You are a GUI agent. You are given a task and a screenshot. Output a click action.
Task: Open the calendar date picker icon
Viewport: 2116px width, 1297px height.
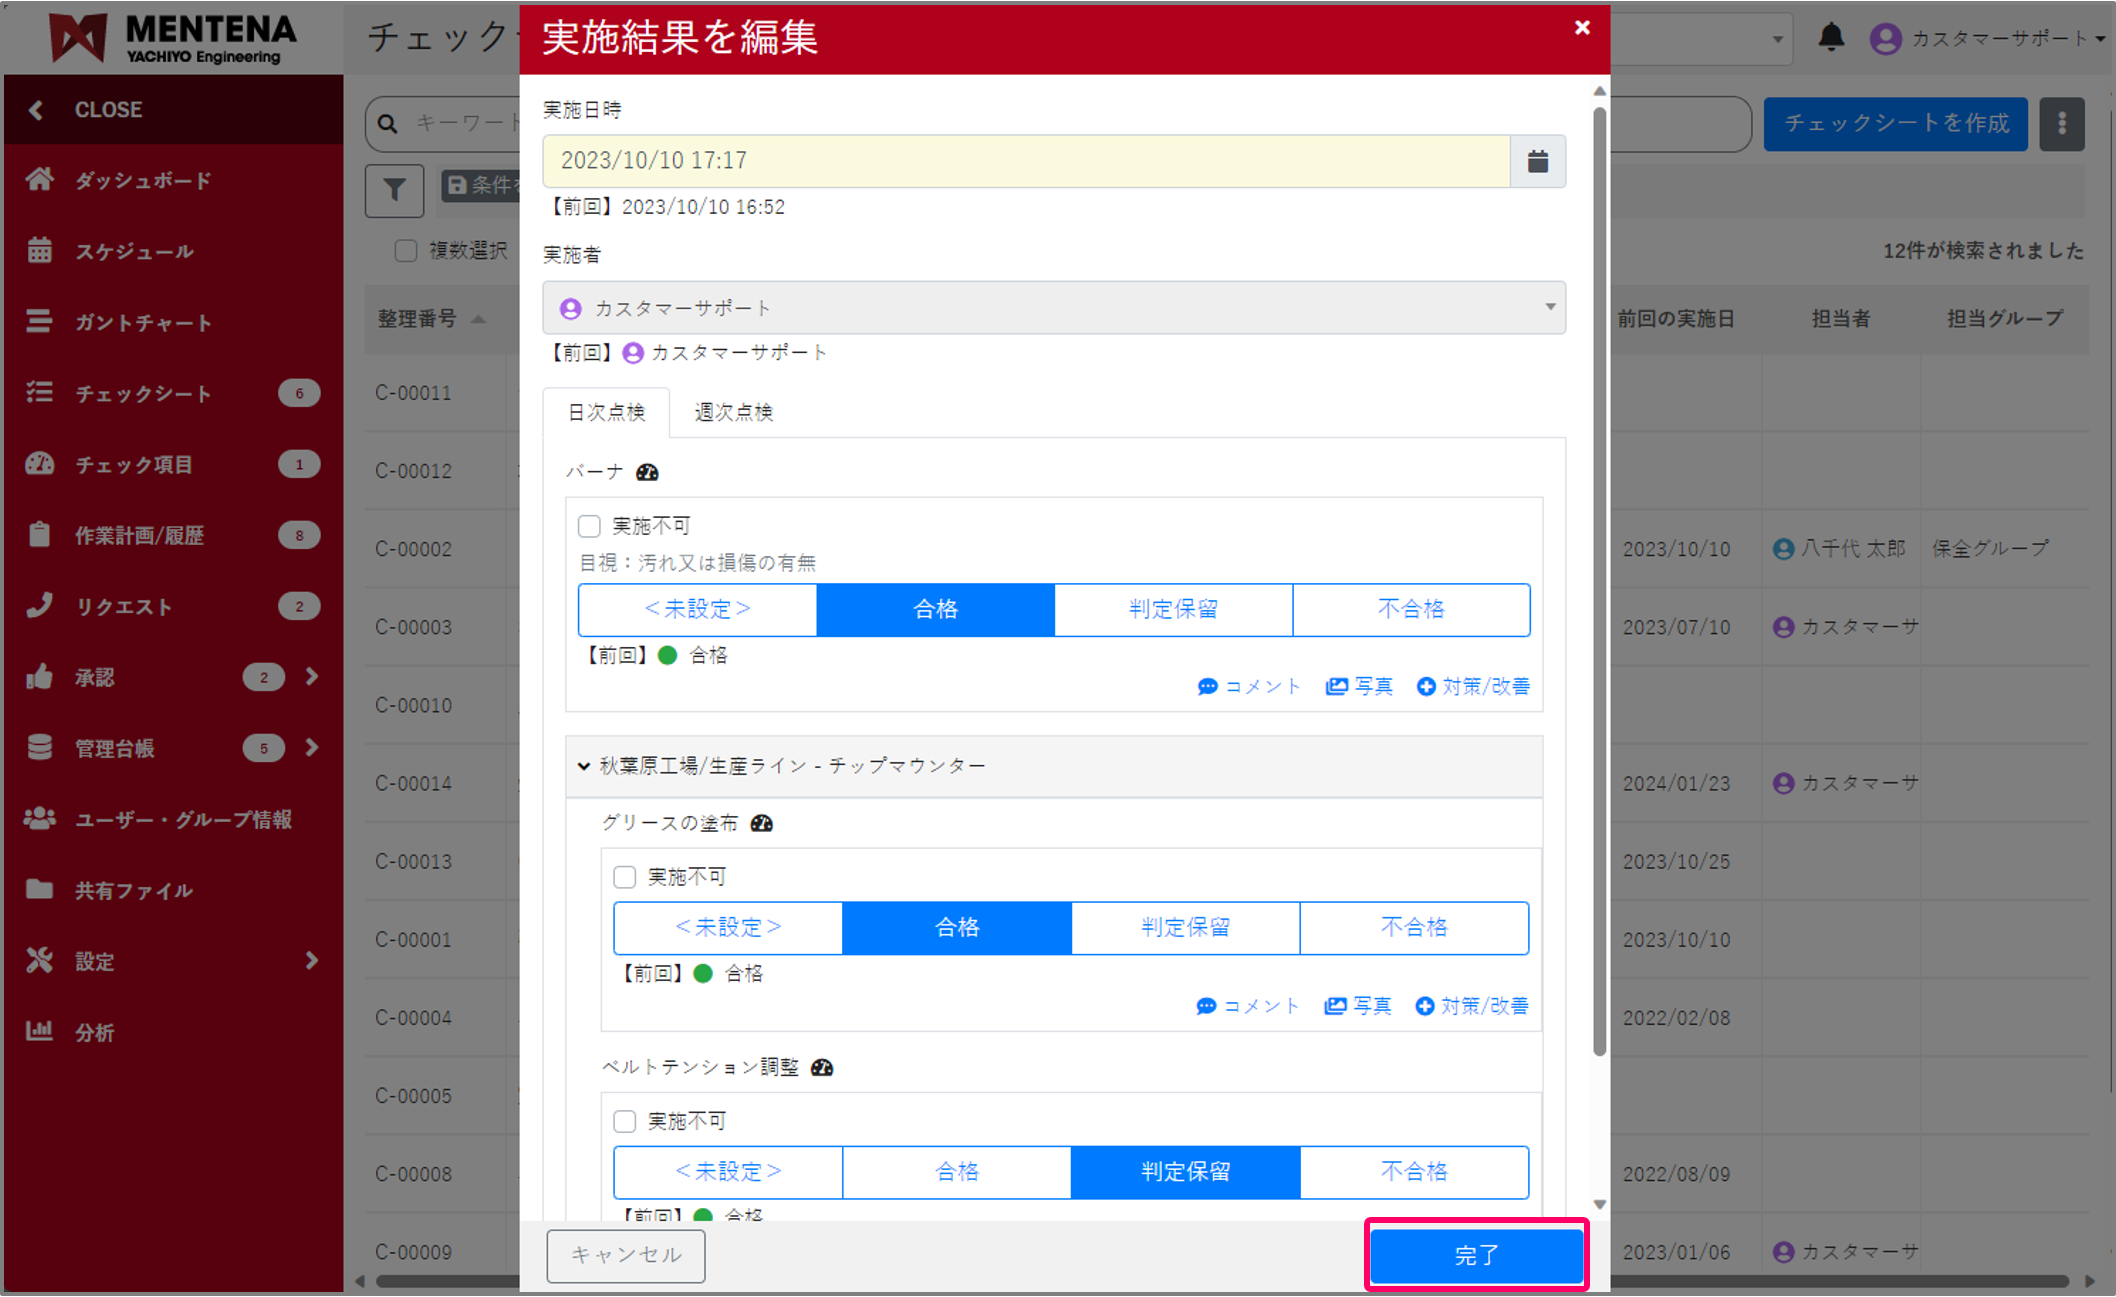click(x=1537, y=161)
